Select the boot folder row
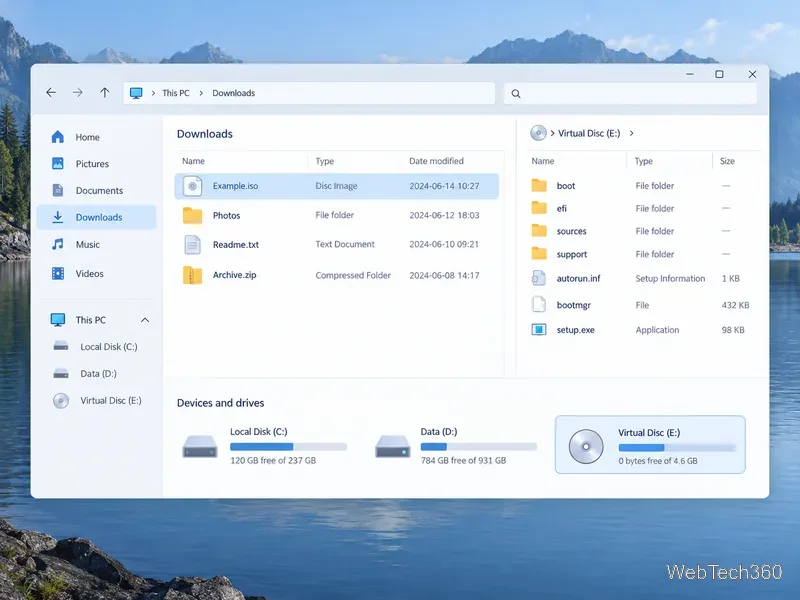 coord(643,186)
